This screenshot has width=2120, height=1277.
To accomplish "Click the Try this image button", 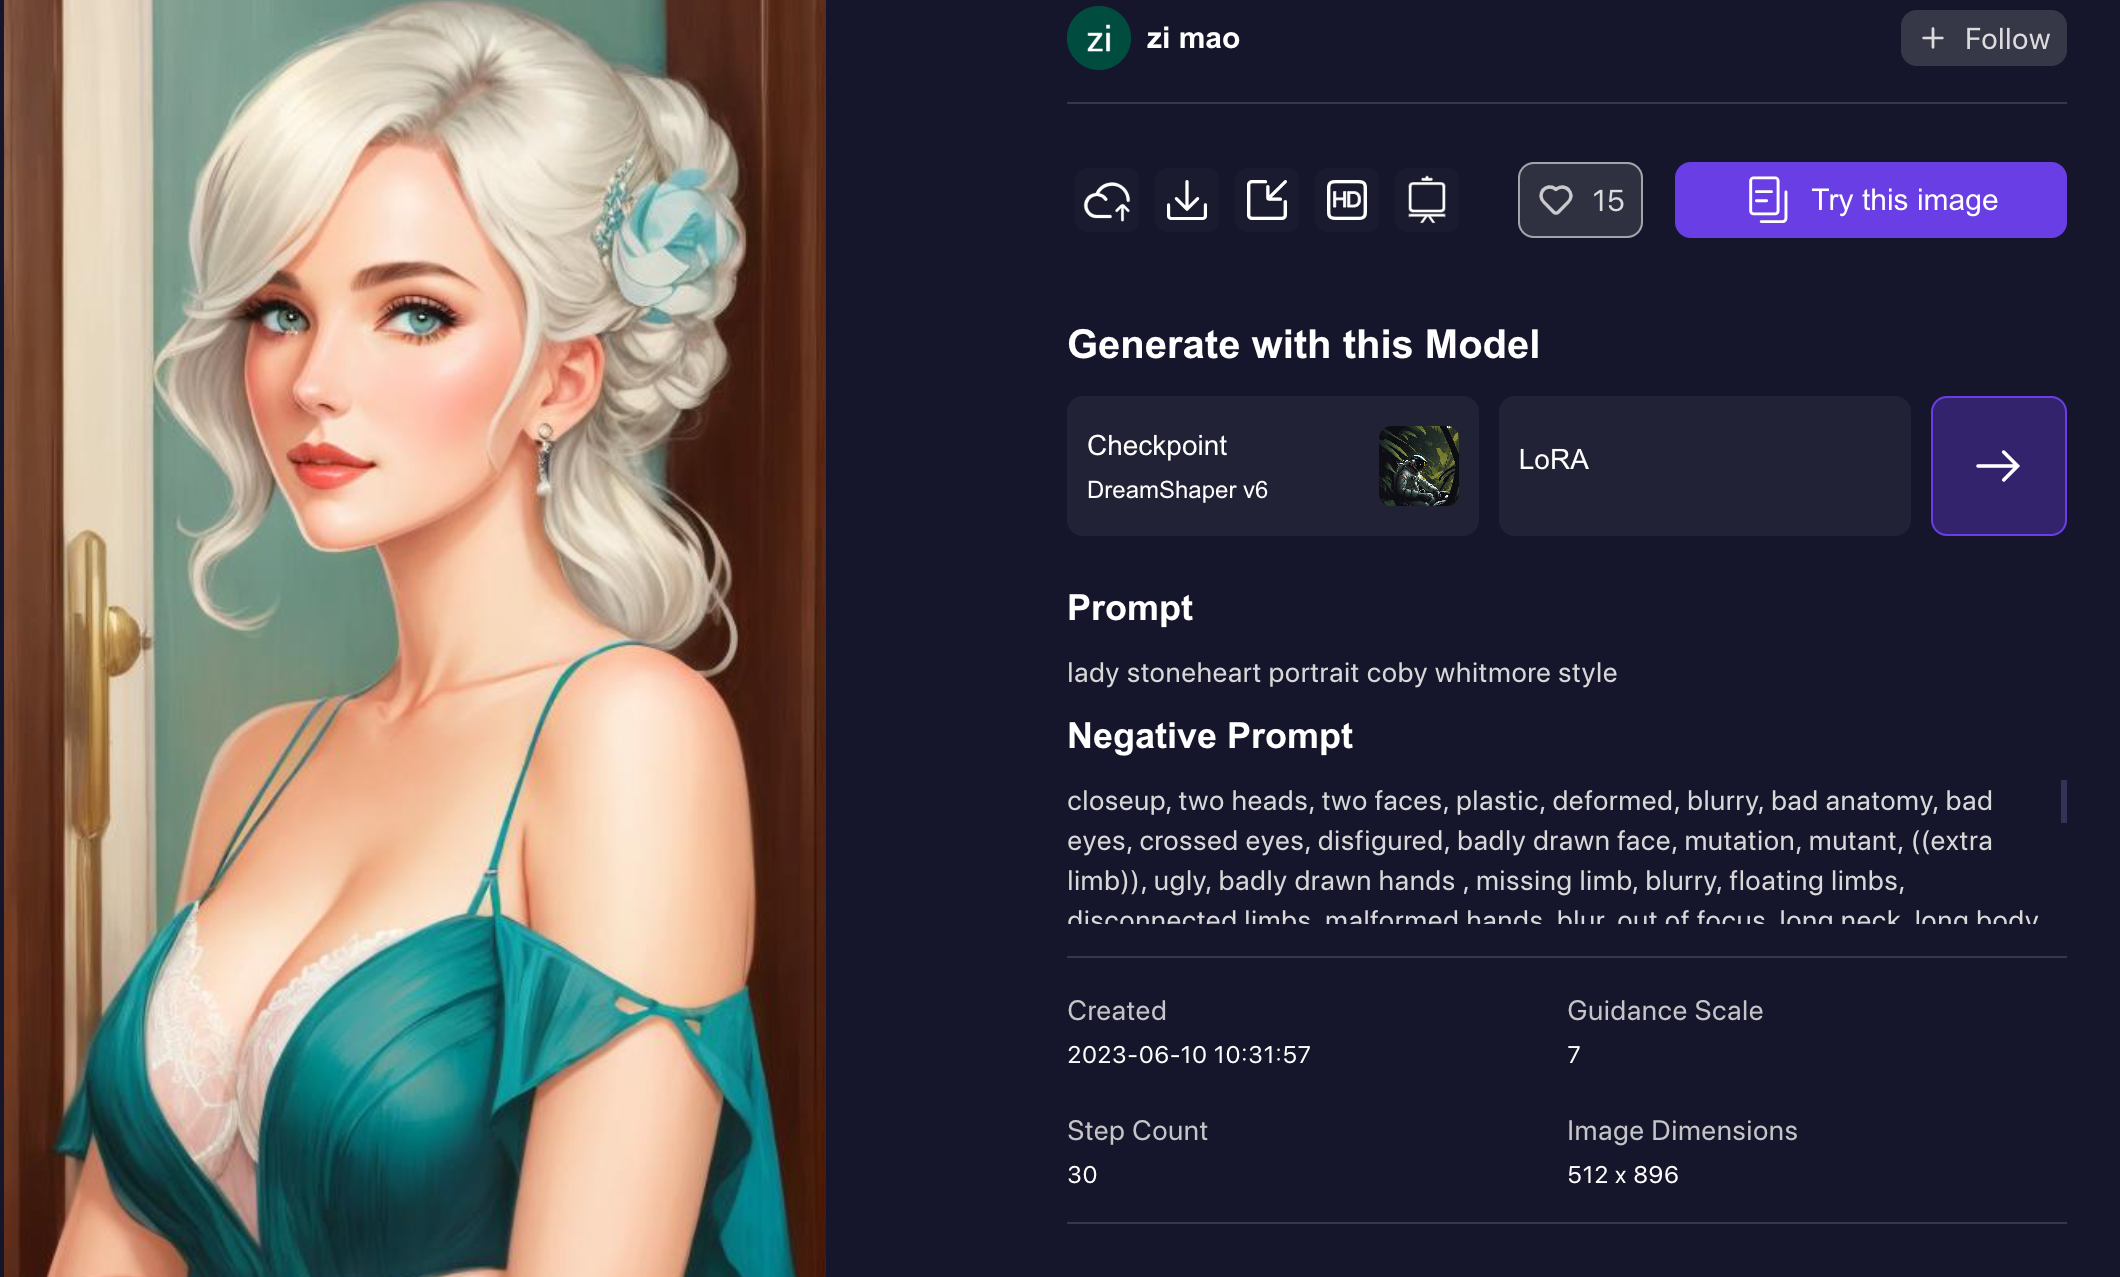I will click(x=1870, y=200).
